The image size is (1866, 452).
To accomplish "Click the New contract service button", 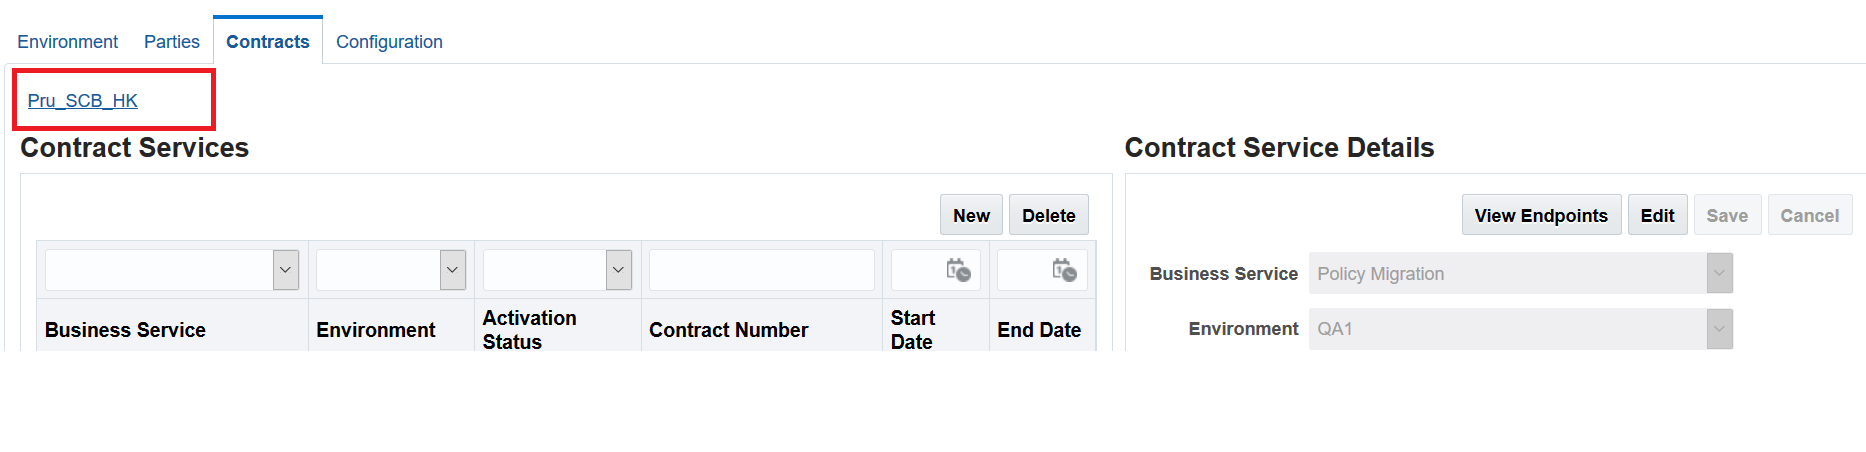I will (971, 215).
